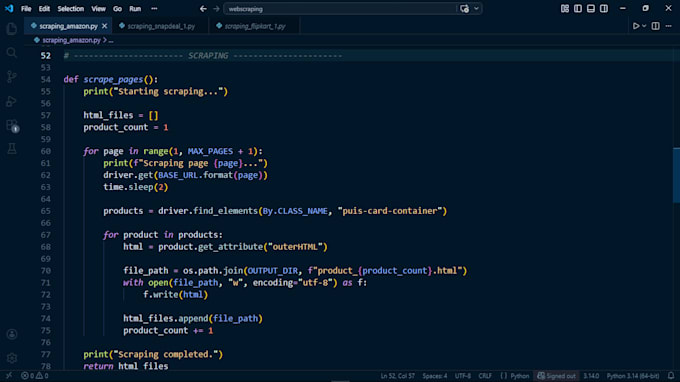Split the editor to the right
The height and width of the screenshot is (382, 680).
[655, 26]
